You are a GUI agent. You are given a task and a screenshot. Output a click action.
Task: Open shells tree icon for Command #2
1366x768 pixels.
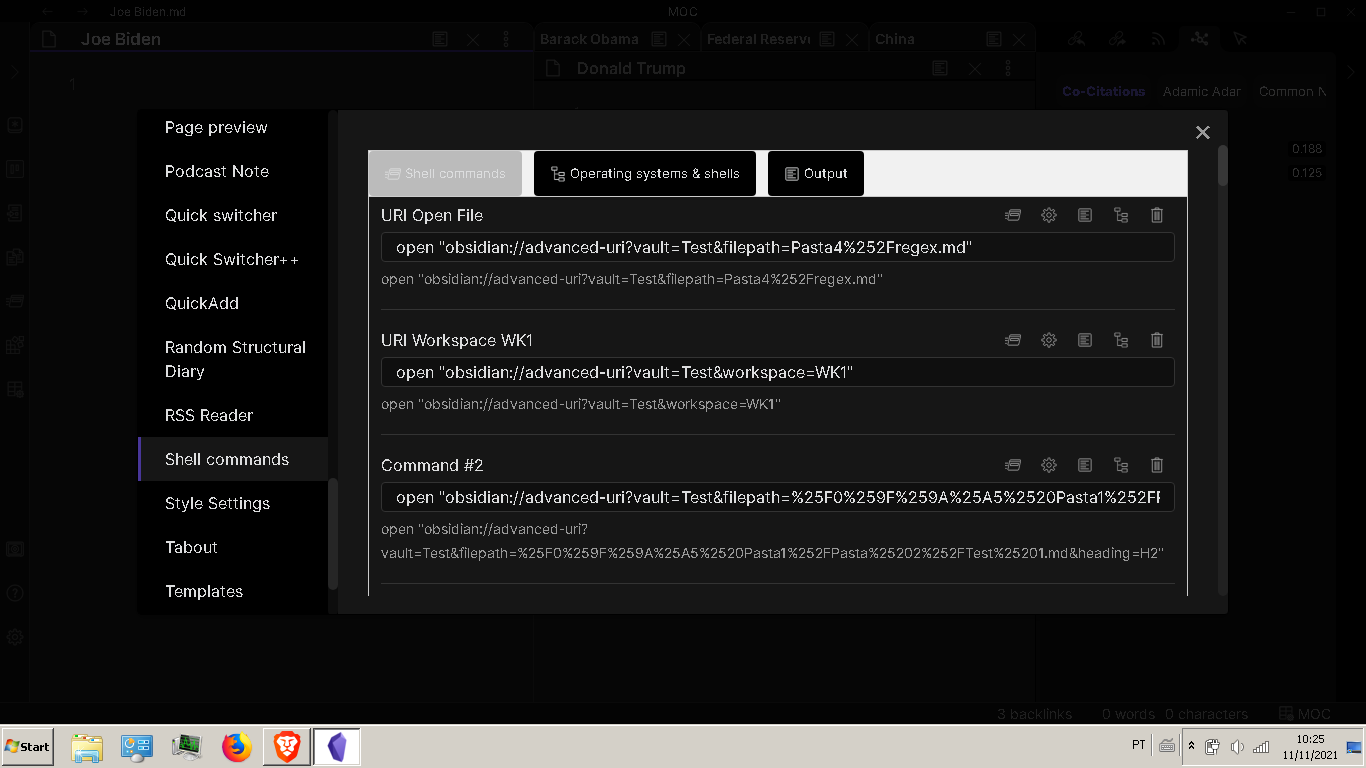coord(1121,465)
